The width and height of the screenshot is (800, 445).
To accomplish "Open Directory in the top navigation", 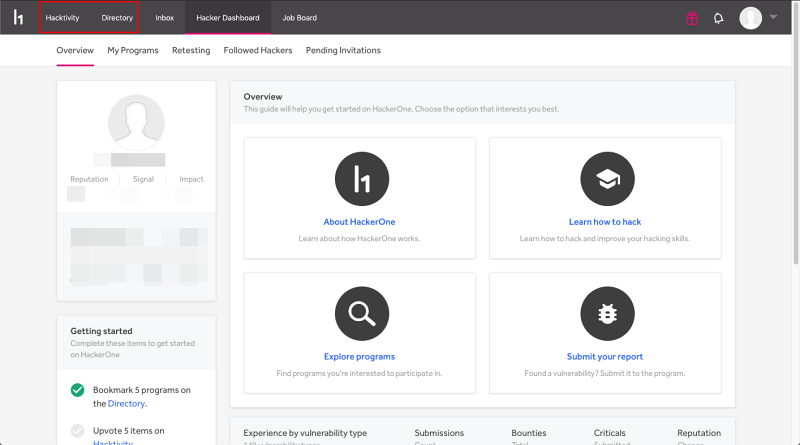I will [117, 18].
